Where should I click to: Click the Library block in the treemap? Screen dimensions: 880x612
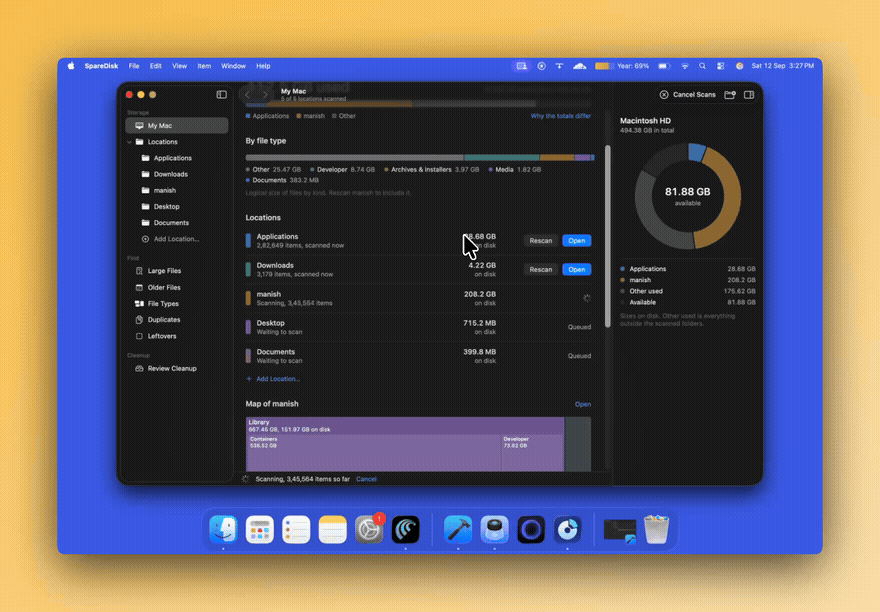coord(404,426)
